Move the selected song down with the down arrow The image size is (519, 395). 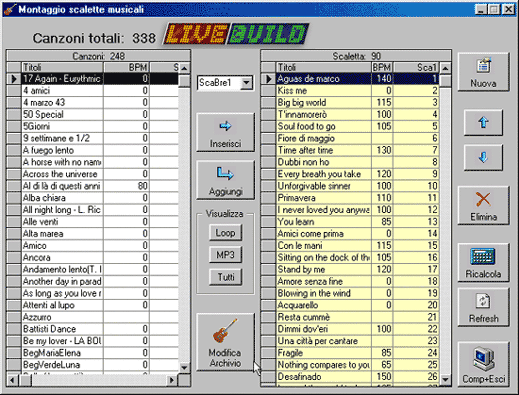pos(483,157)
